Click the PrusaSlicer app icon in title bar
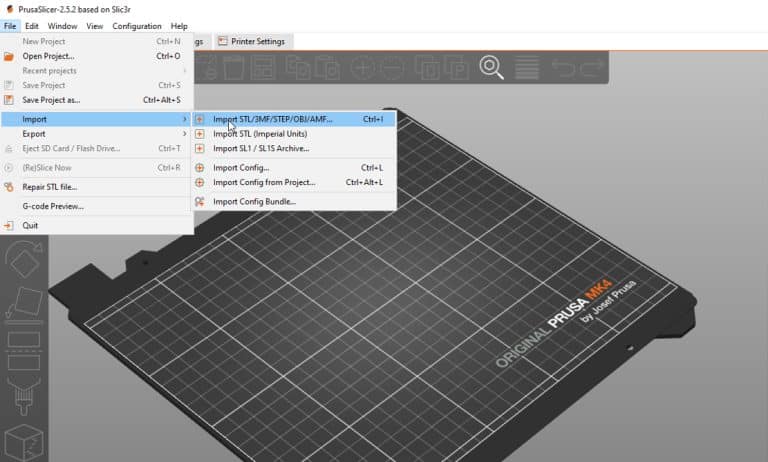This screenshot has height=462, width=768. pyautogui.click(x=9, y=9)
